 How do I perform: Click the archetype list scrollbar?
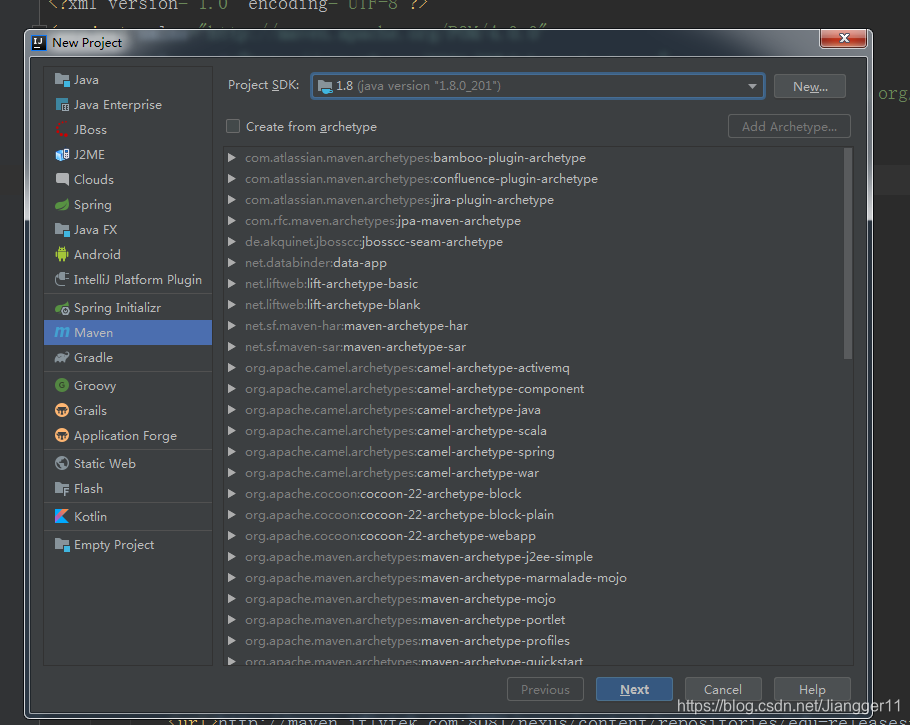coord(847,254)
